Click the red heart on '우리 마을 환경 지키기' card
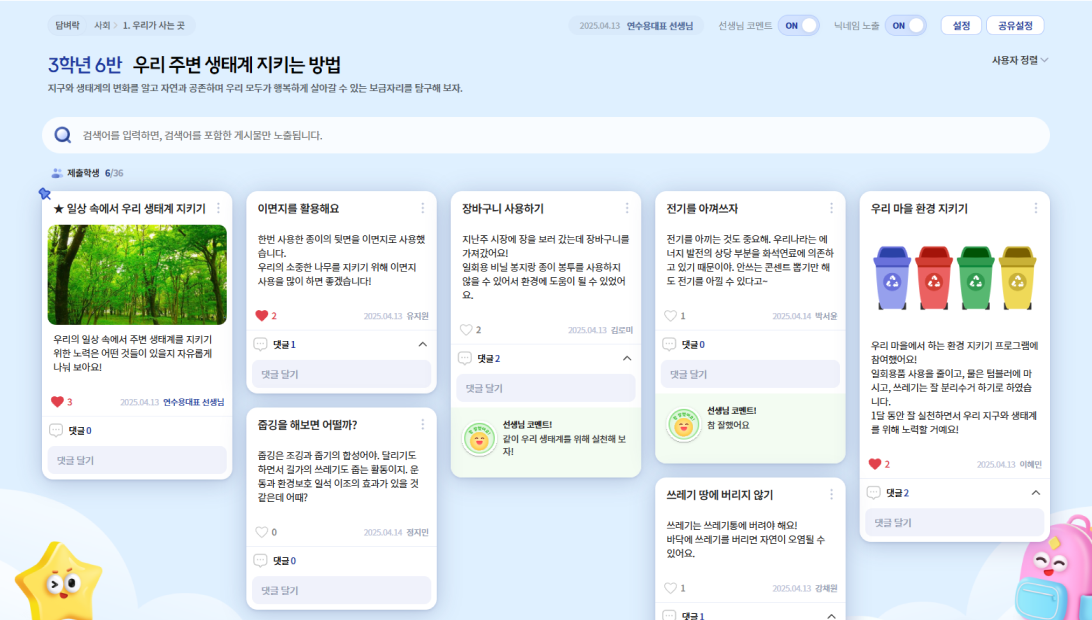The width and height of the screenshot is (1092, 620). (x=875, y=464)
